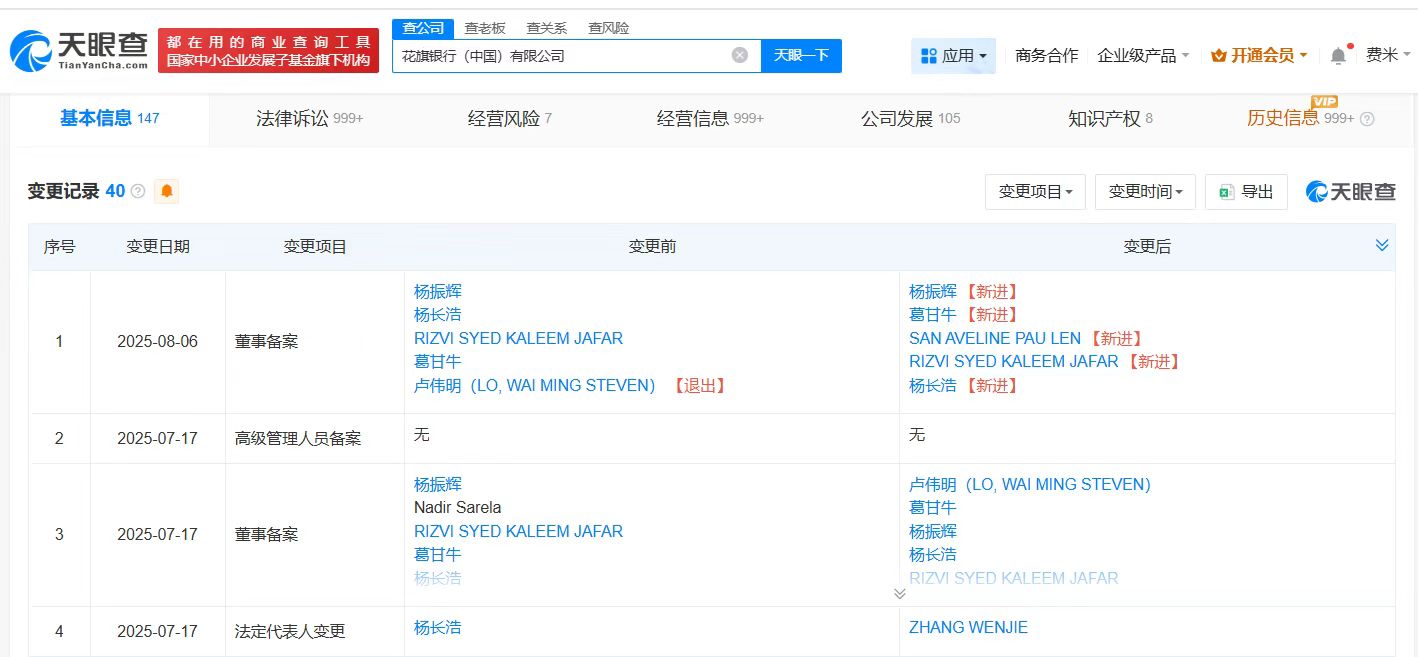Switch to 基本信息 tab
Image resolution: width=1418 pixels, height=657 pixels.
click(x=109, y=118)
